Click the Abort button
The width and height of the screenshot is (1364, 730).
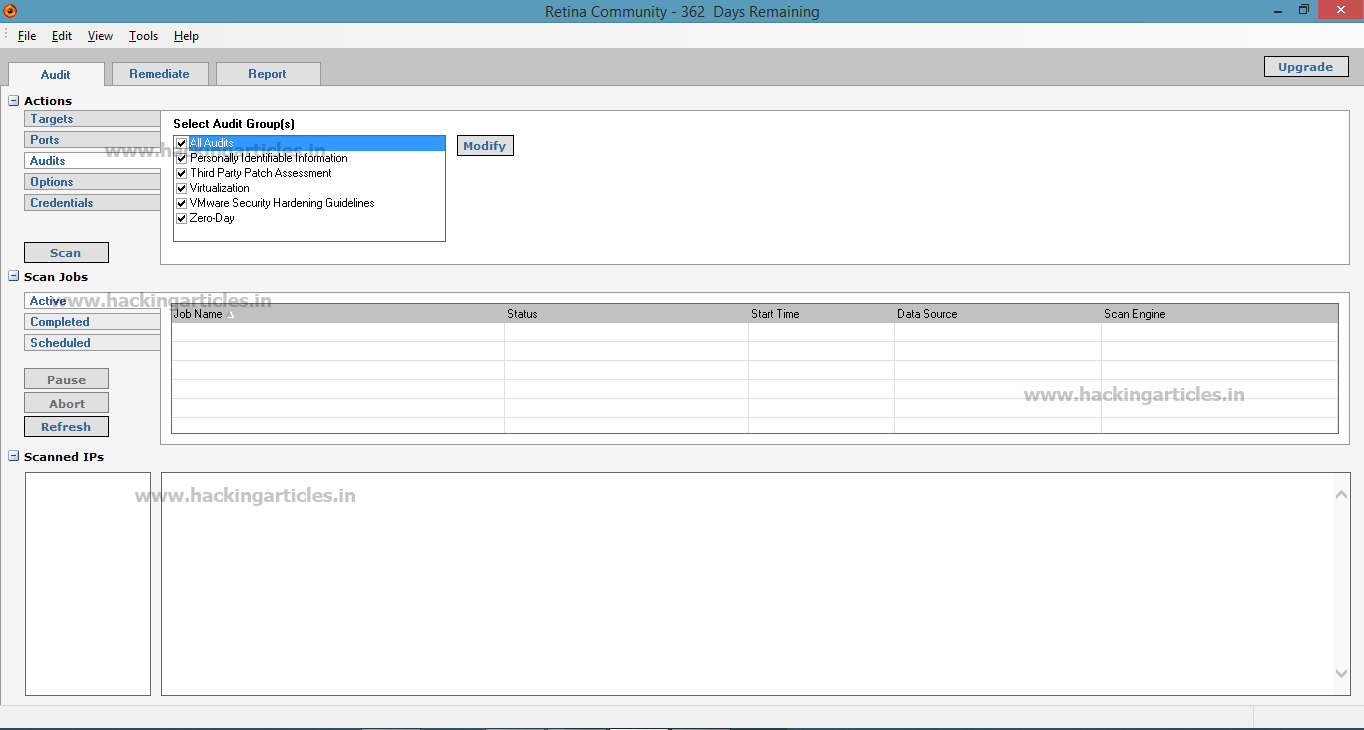(x=66, y=404)
